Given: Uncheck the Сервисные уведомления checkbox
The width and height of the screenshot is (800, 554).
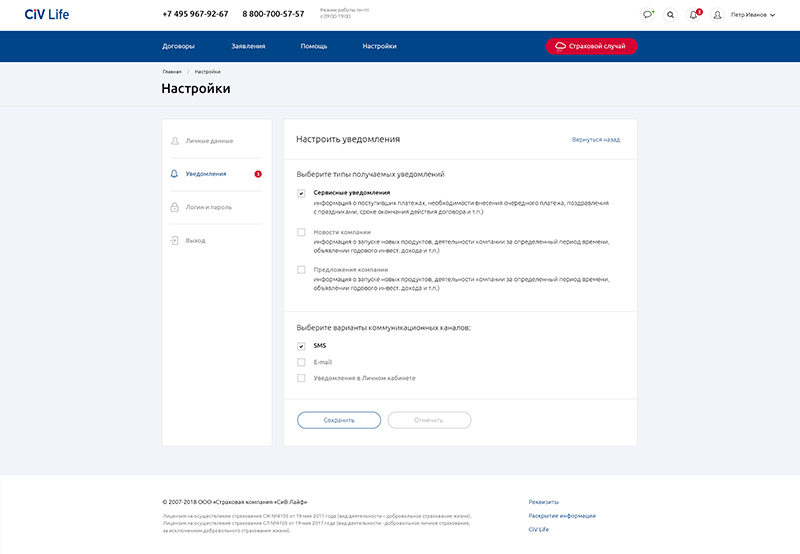Looking at the screenshot, I should [x=301, y=193].
